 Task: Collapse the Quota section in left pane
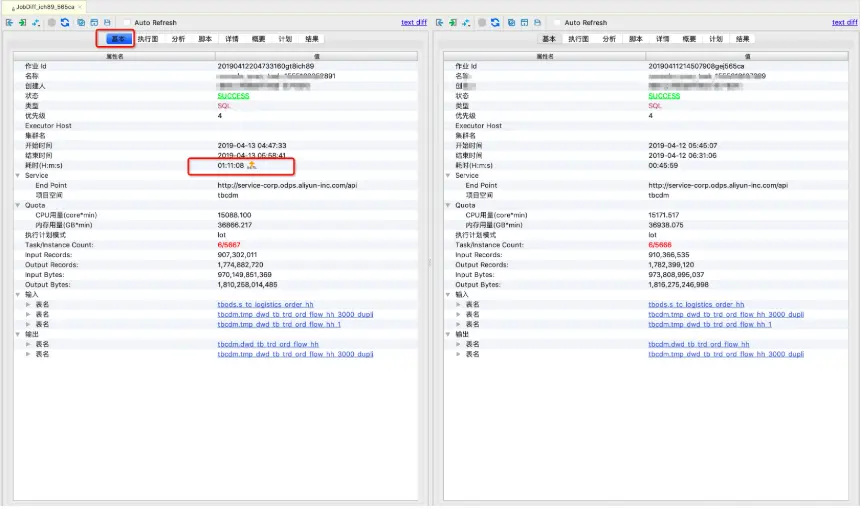coord(18,205)
